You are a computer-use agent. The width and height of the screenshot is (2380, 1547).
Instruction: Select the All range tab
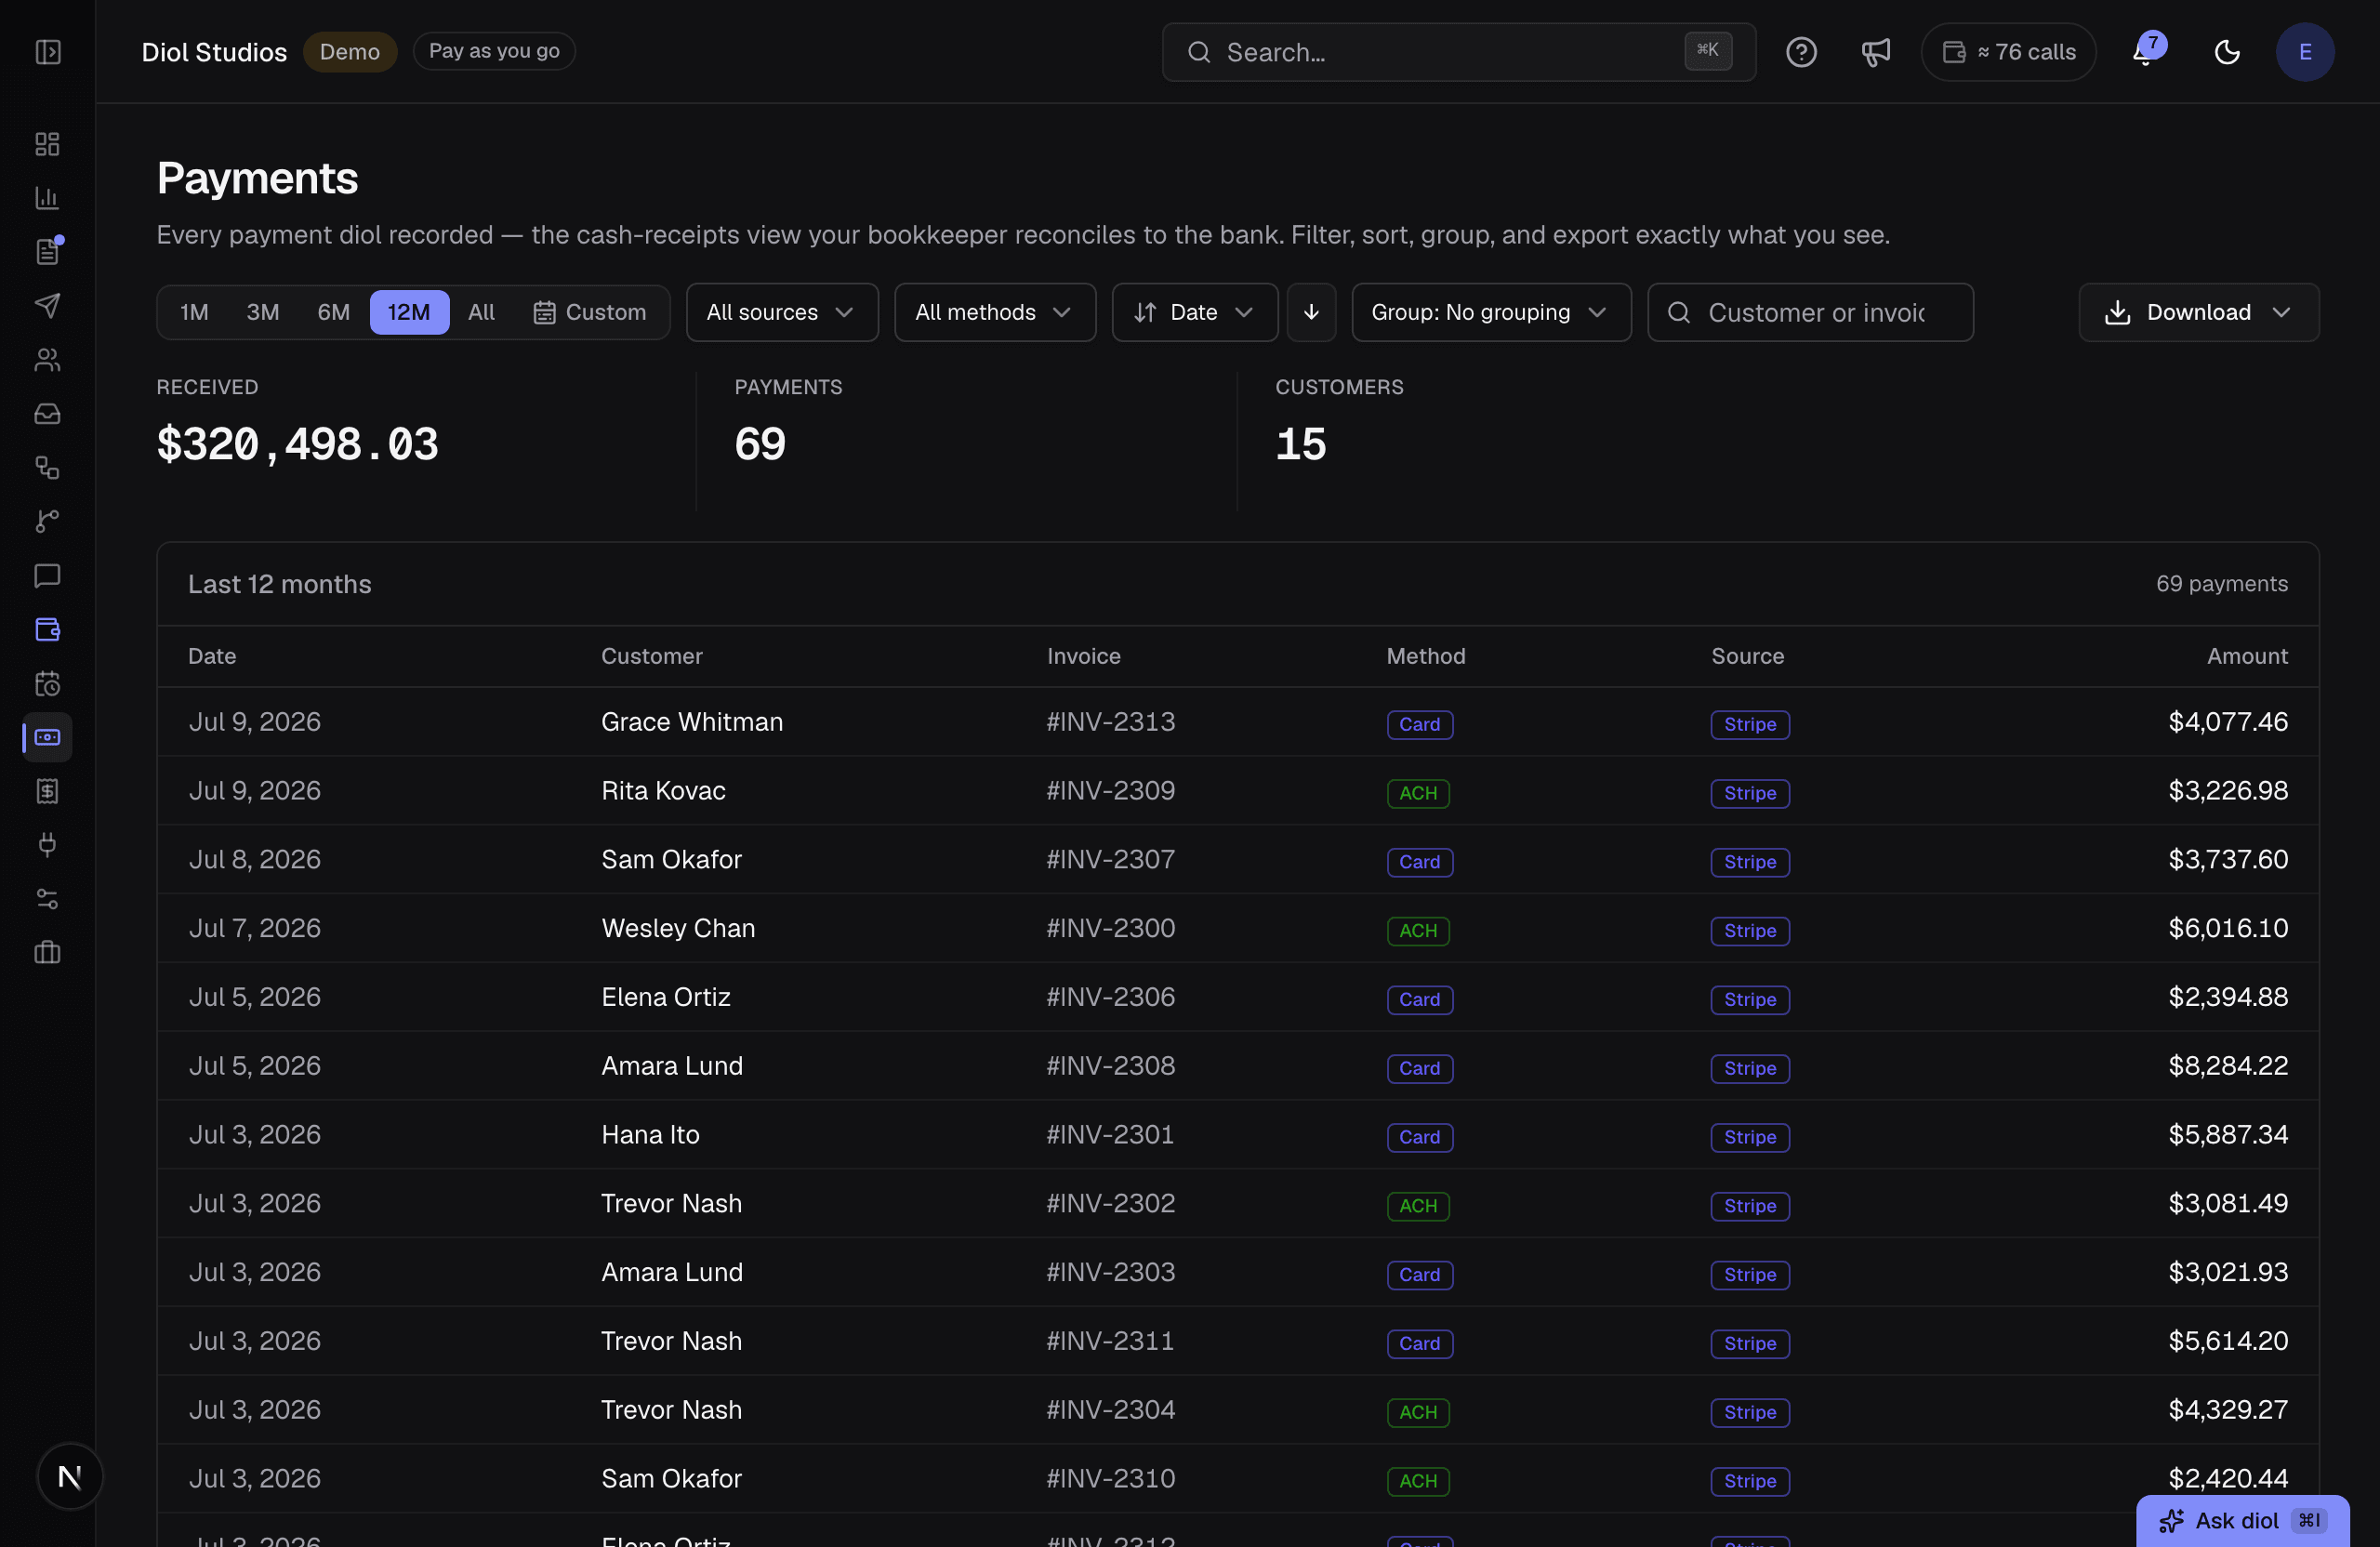481,312
